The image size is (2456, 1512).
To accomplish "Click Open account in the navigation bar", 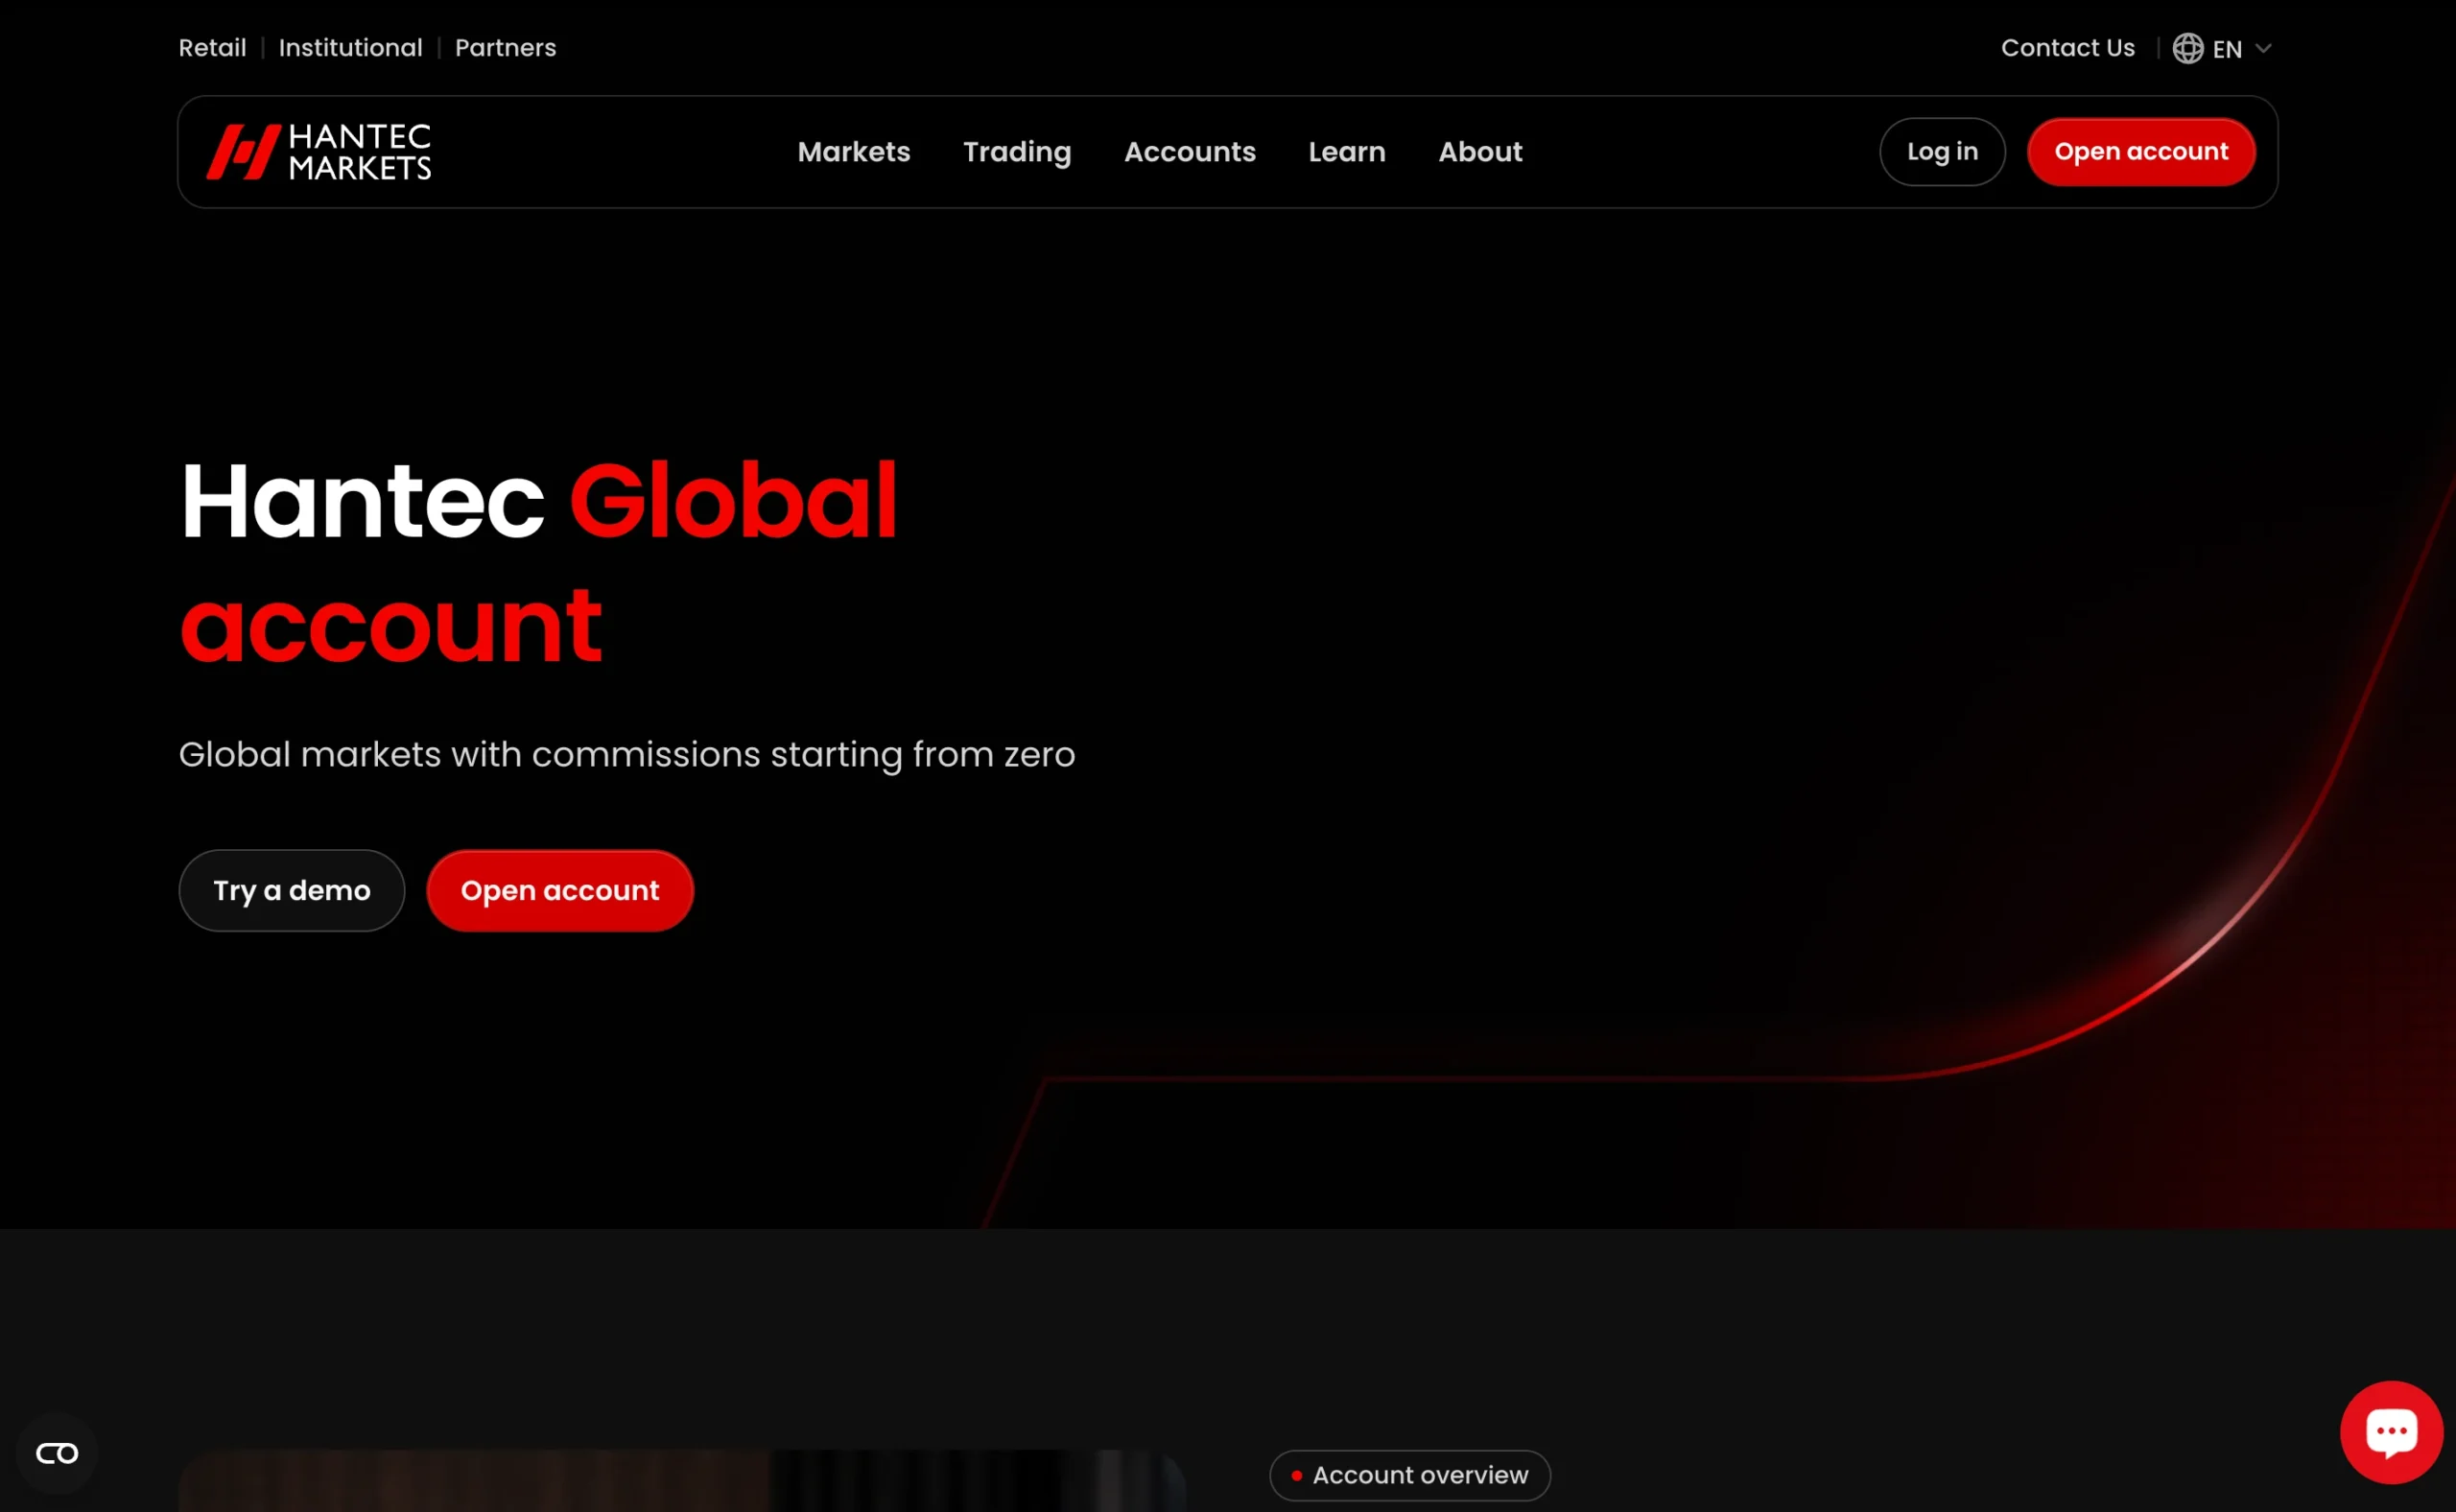I will point(2141,152).
